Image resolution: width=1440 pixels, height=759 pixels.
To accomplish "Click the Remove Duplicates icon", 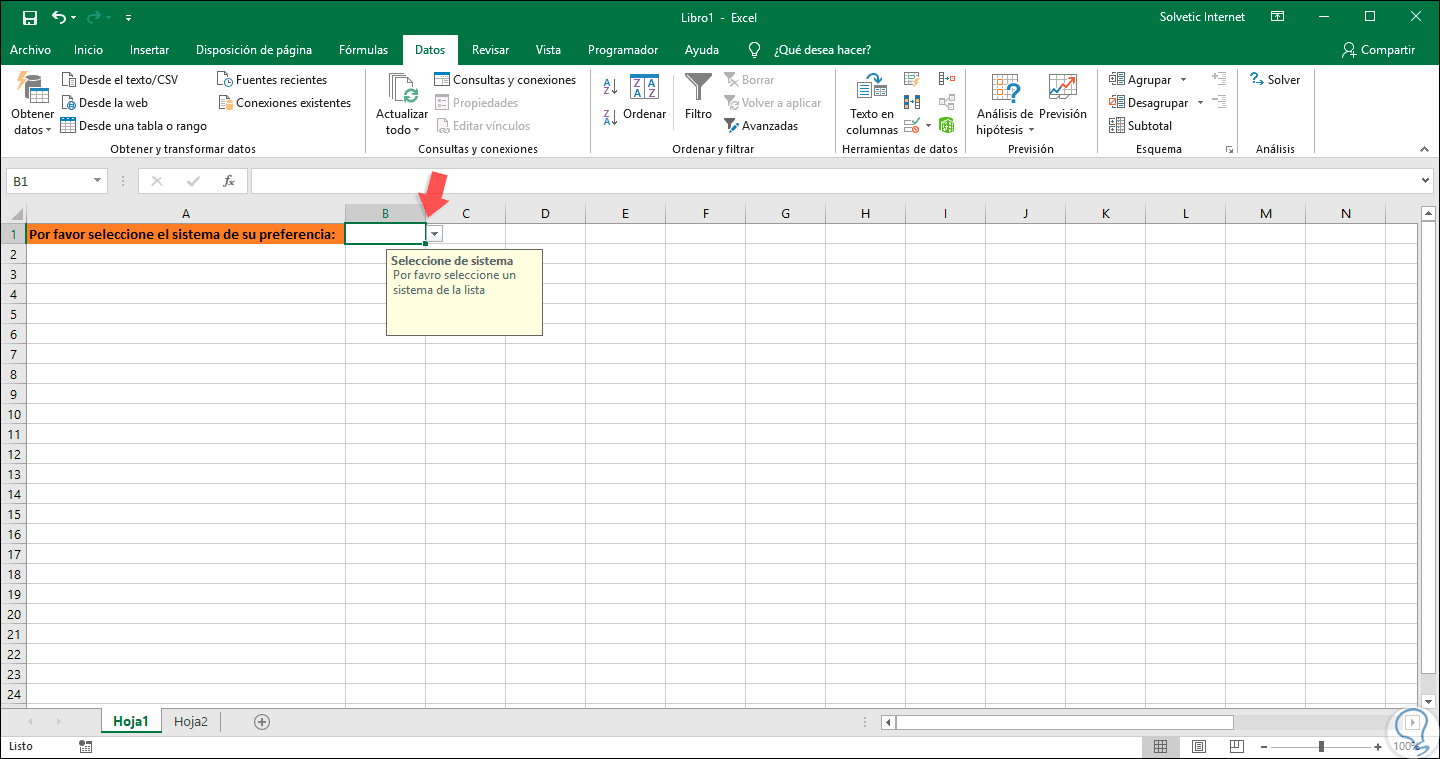I will click(x=912, y=102).
